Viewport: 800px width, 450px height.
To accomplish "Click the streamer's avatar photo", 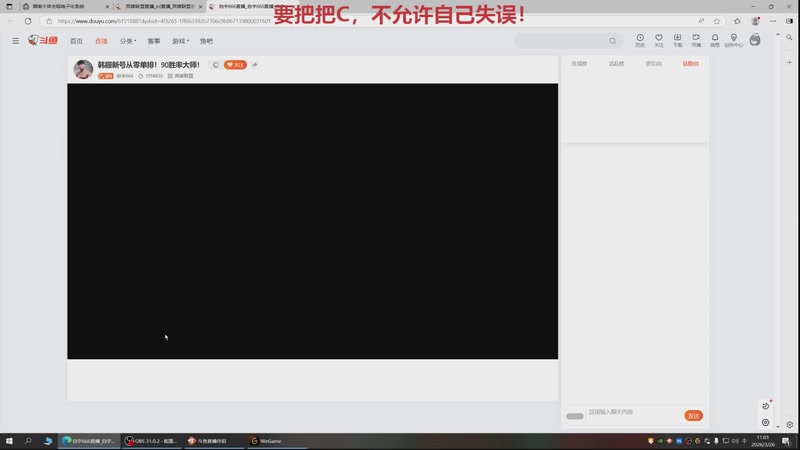I will [x=83, y=69].
